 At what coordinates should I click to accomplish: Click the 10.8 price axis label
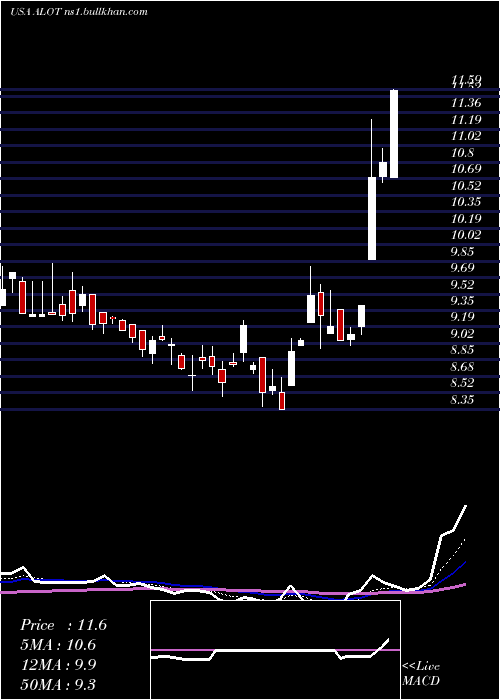point(463,153)
